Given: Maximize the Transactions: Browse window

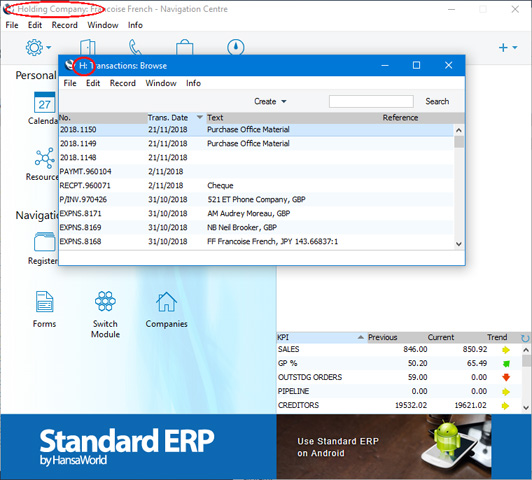Looking at the screenshot, I should [416, 65].
